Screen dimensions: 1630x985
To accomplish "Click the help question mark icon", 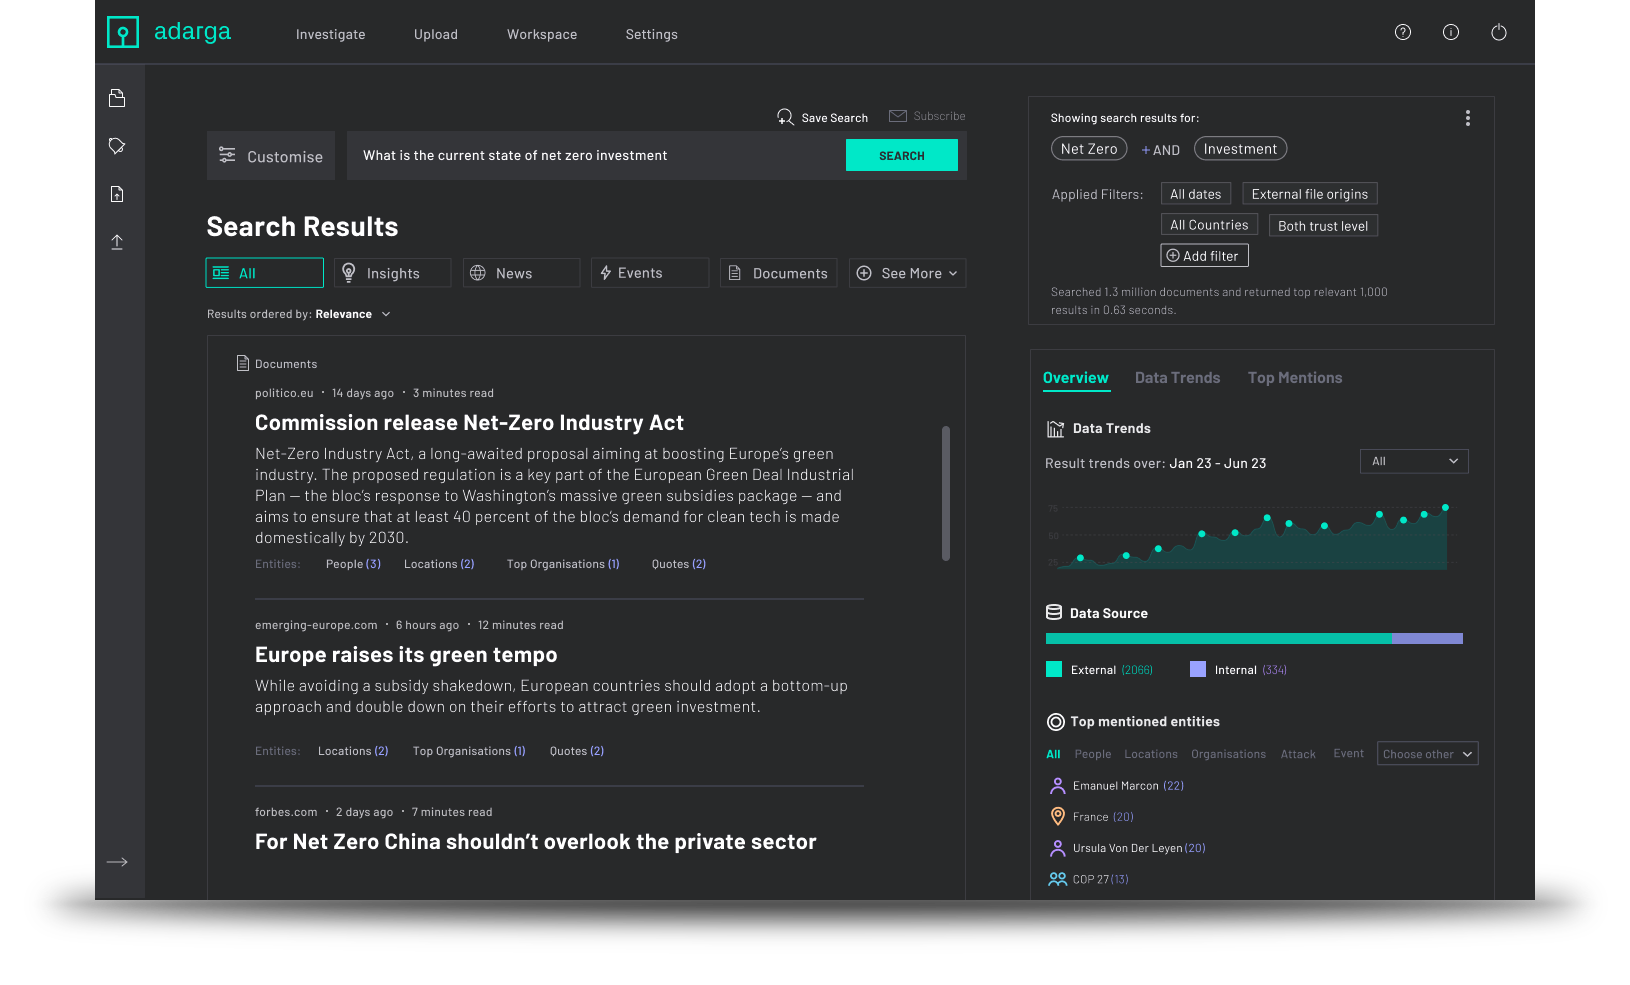I will tap(1403, 33).
